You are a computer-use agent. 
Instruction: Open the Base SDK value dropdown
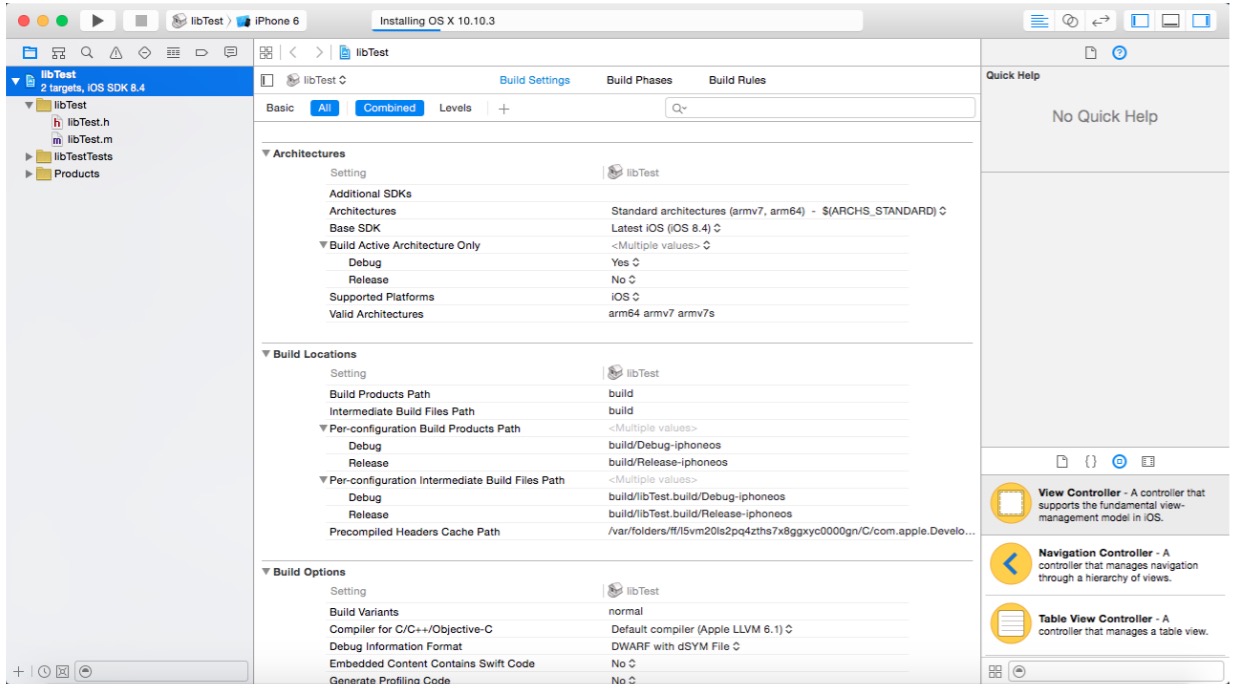666,228
